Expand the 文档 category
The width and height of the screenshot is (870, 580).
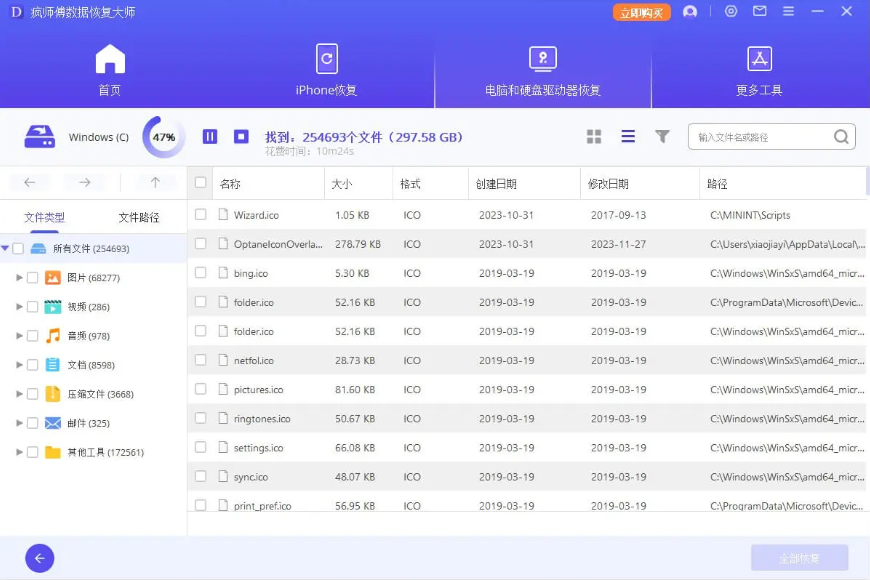pos(19,365)
